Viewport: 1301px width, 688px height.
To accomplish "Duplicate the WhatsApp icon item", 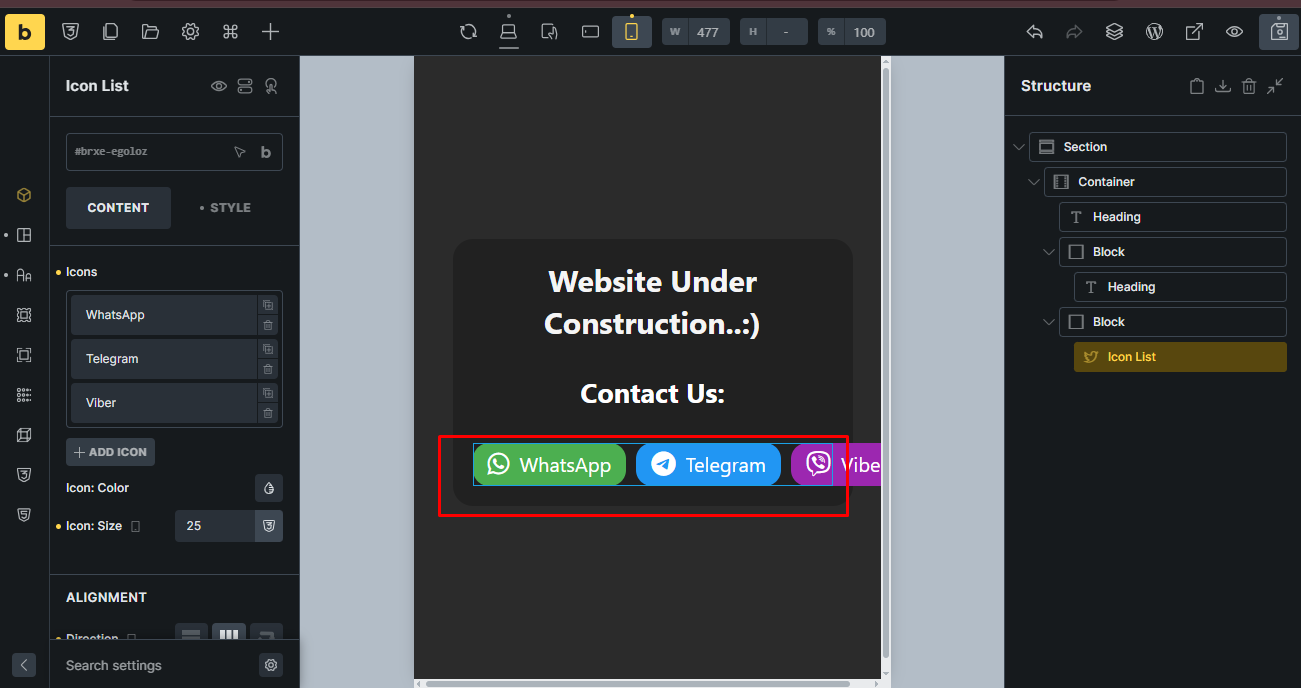I will (x=268, y=305).
